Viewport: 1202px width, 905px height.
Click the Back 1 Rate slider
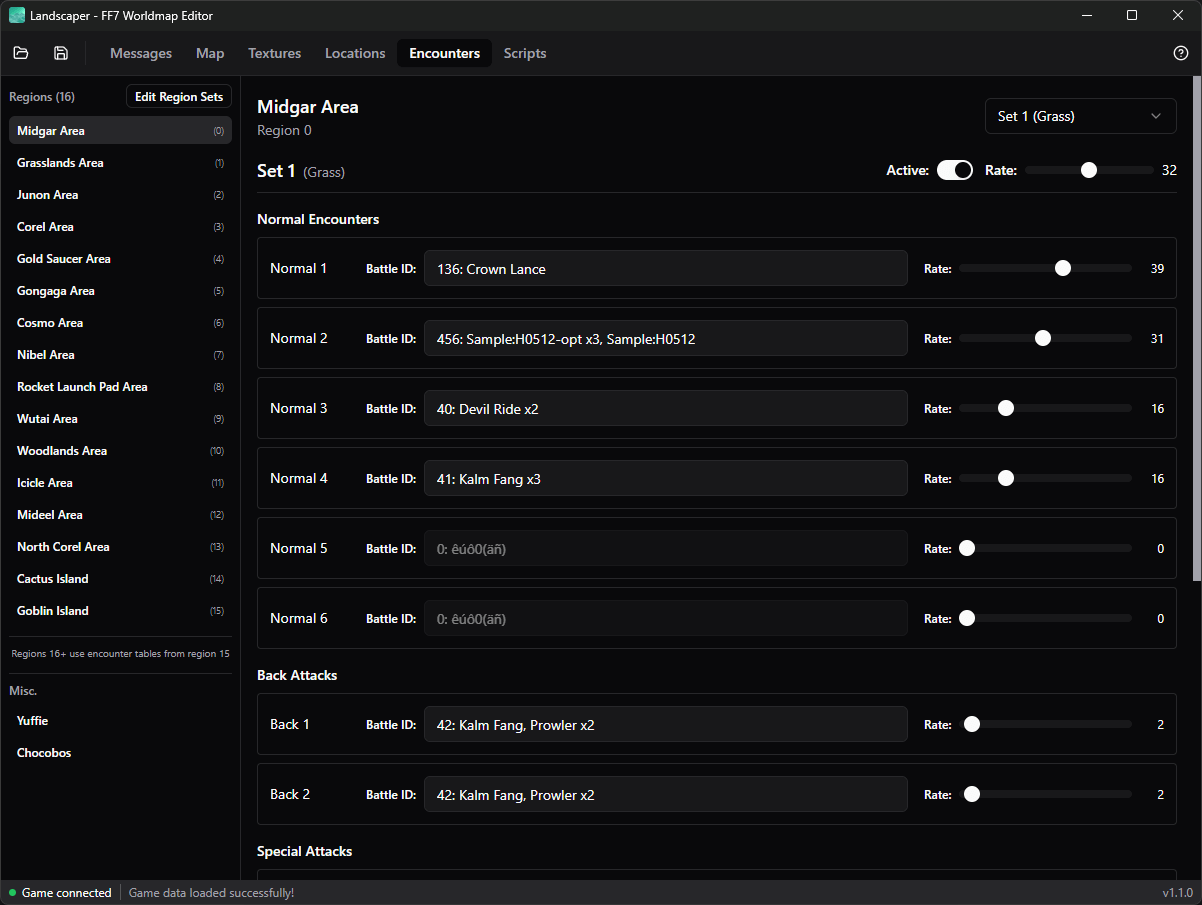[x=1045, y=724]
